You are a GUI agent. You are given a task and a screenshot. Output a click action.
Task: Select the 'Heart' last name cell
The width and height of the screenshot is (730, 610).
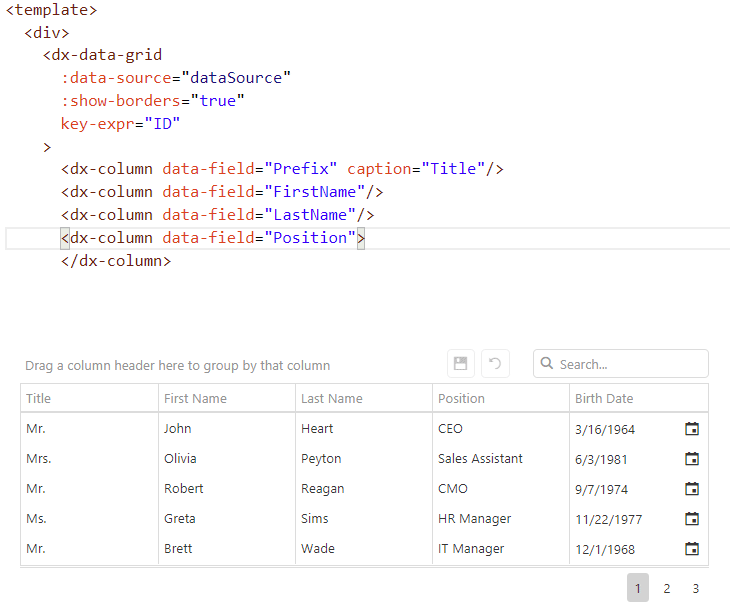pyautogui.click(x=364, y=428)
